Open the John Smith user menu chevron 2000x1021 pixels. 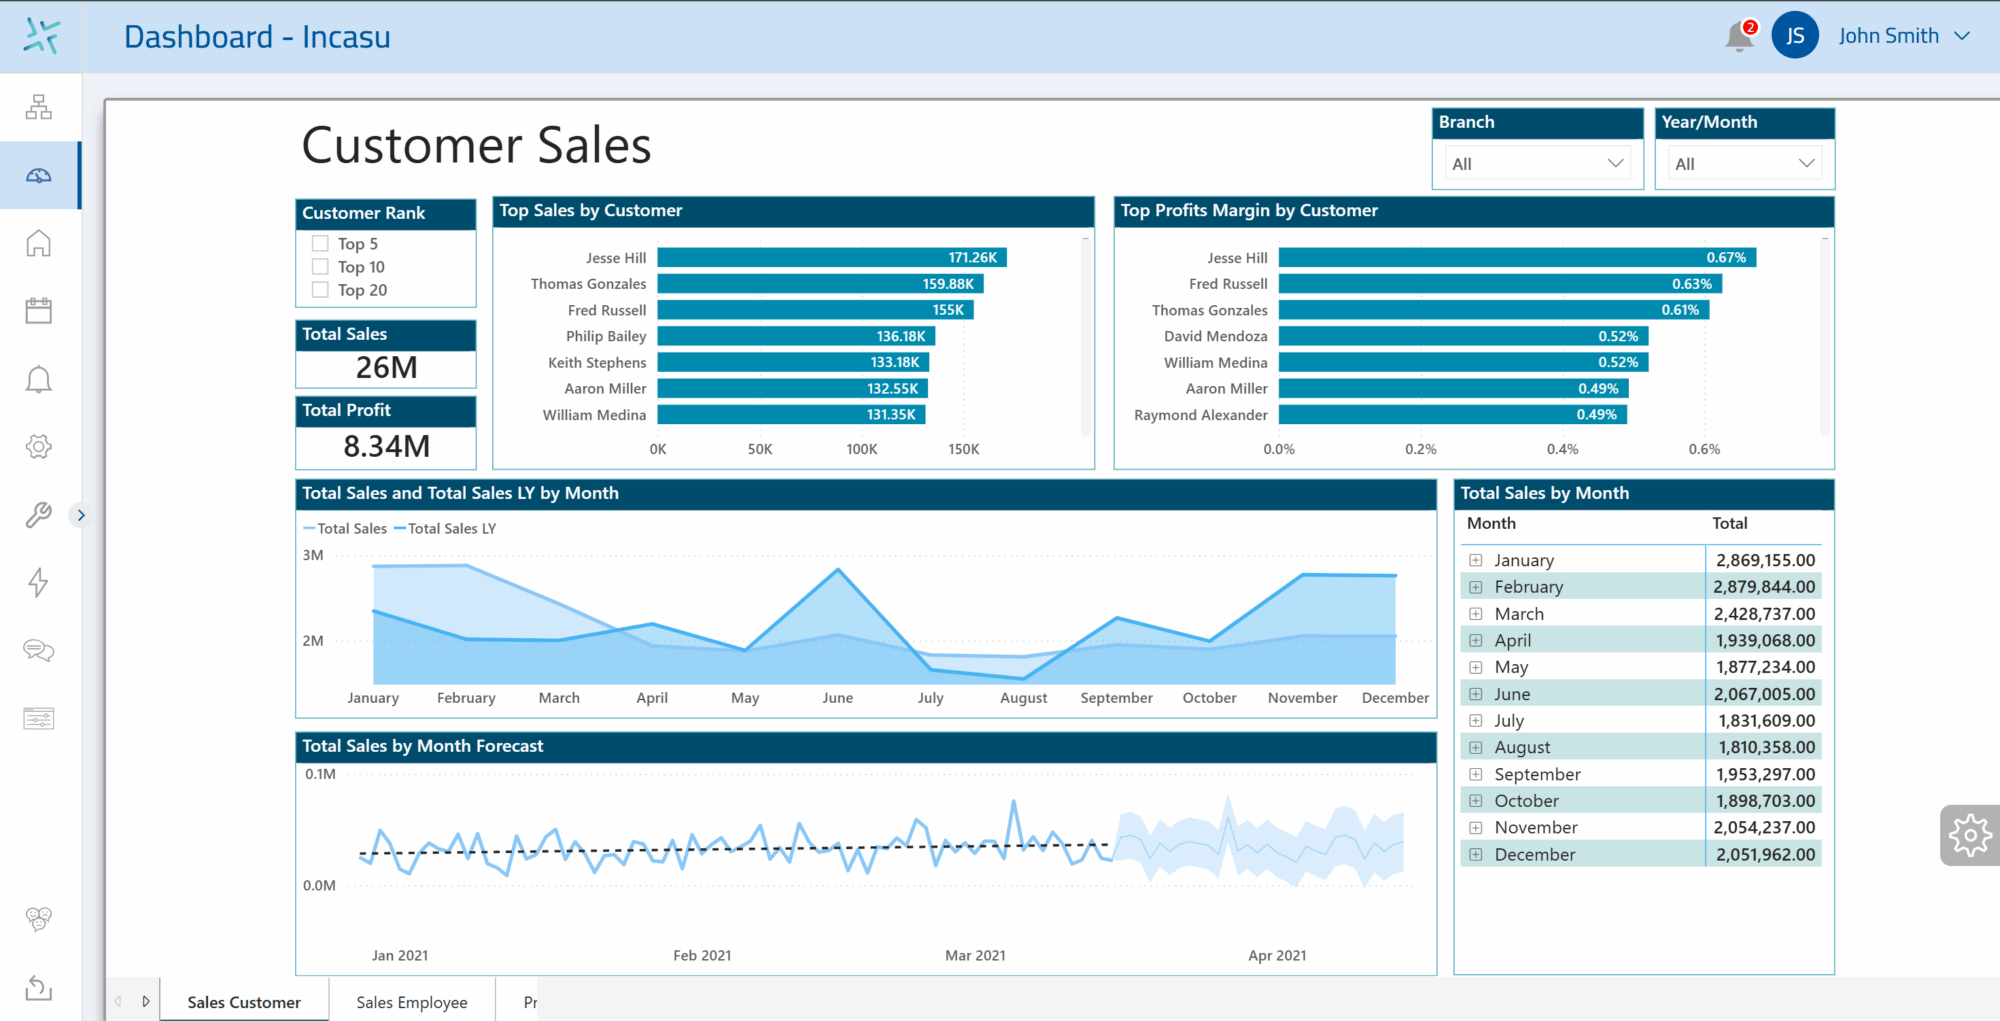tap(1962, 36)
